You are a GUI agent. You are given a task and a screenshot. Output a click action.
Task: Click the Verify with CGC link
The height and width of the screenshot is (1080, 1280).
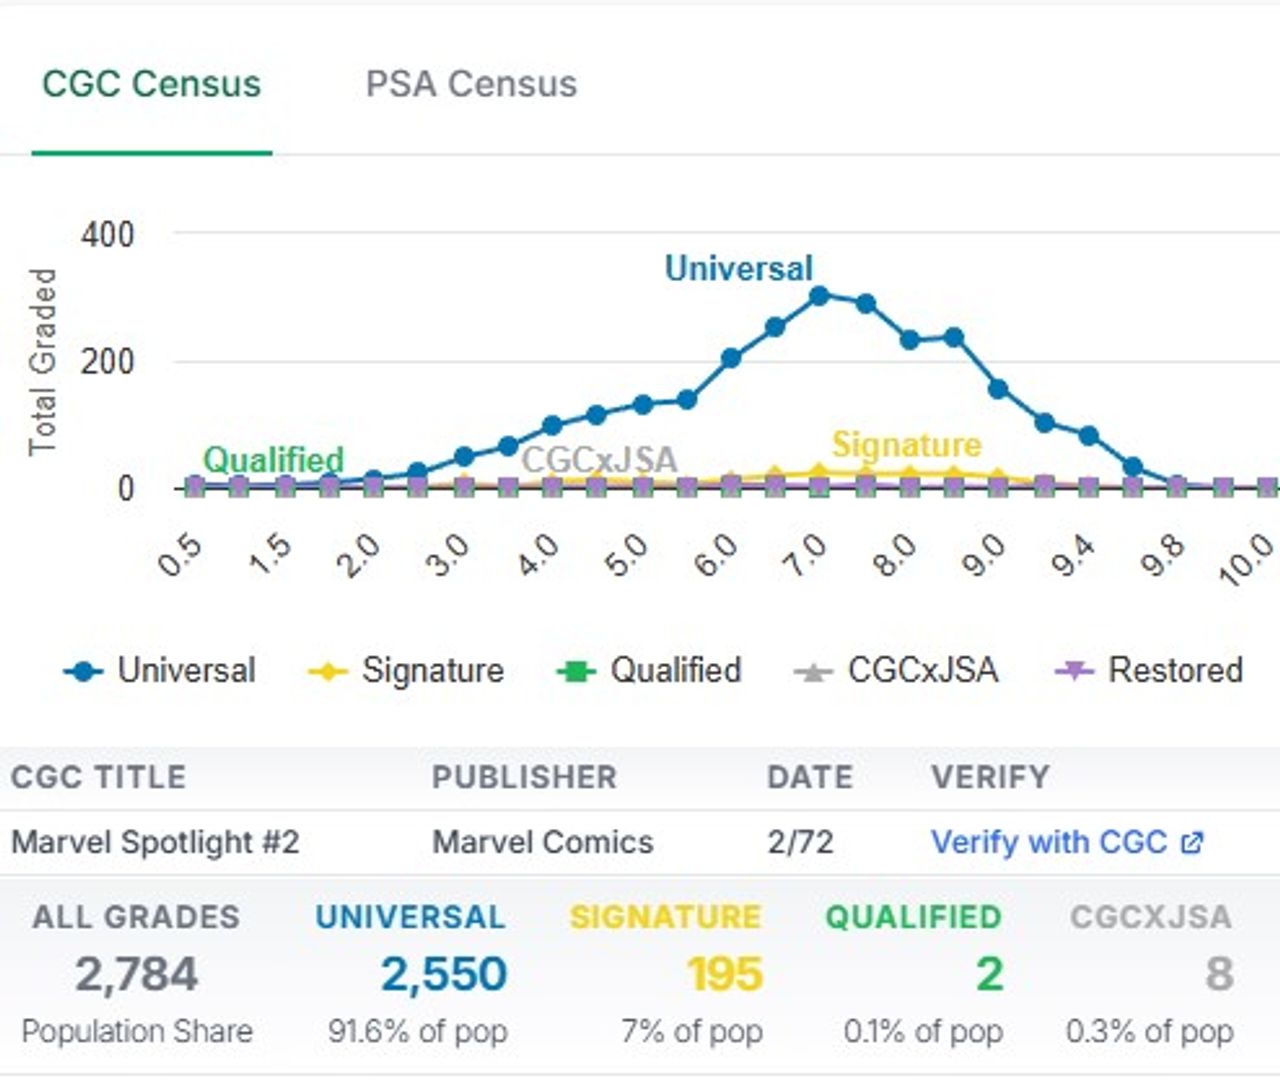pos(1048,842)
